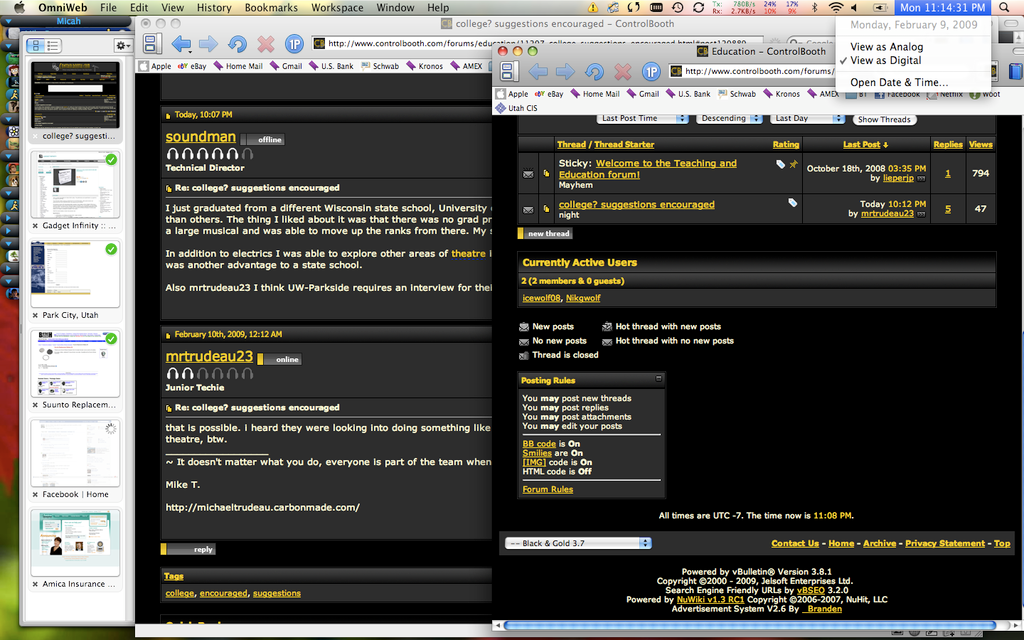Toggle tab drawer in Education window
Image resolution: width=1024 pixels, height=640 pixels.
click(x=509, y=71)
